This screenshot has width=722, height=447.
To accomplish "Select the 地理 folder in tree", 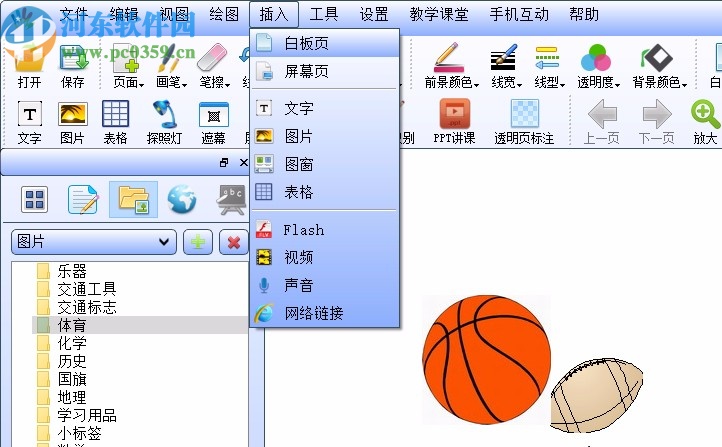I will click(72, 397).
